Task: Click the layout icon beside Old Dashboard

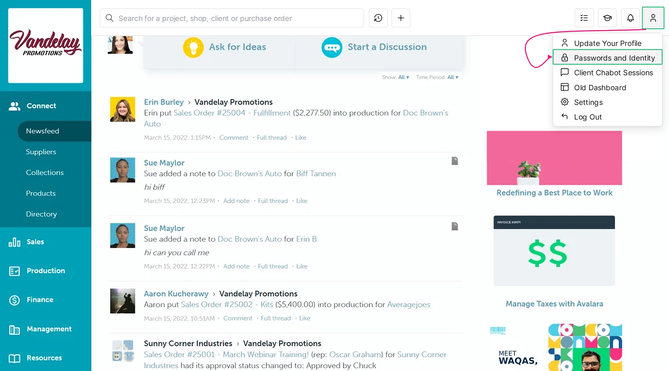Action: tap(564, 87)
